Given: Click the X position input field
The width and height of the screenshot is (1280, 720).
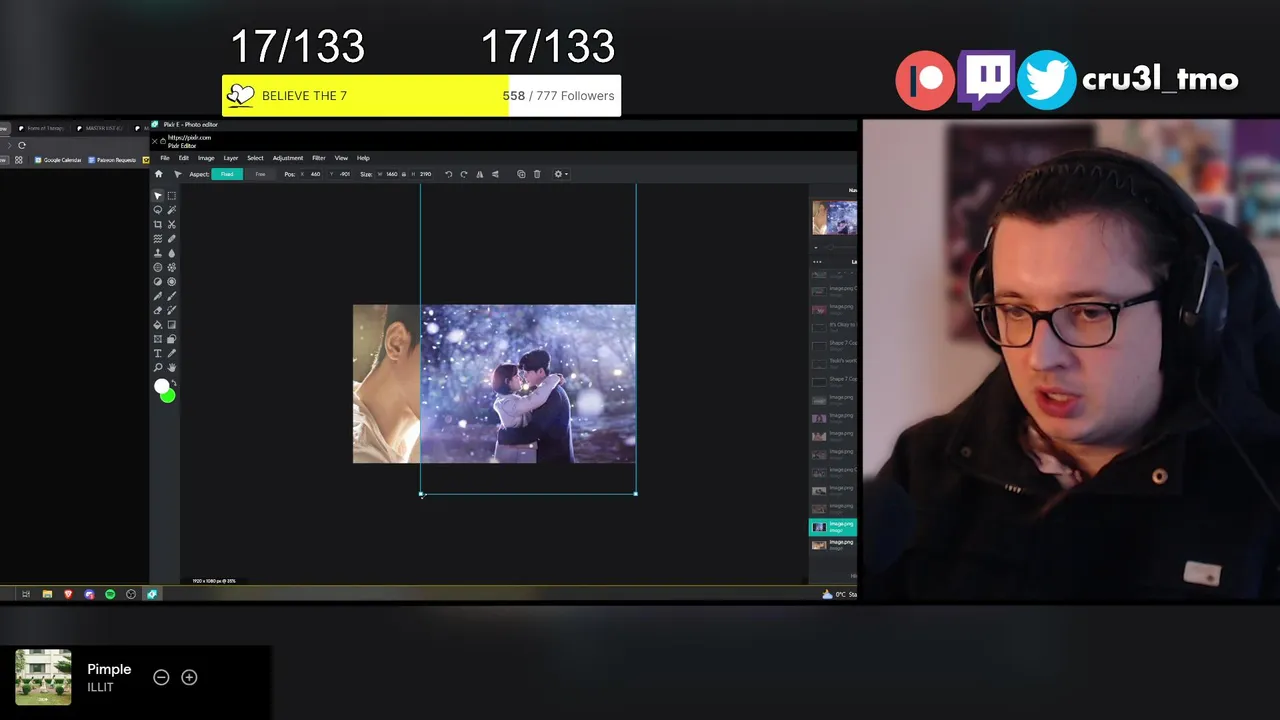Looking at the screenshot, I should tap(311, 174).
